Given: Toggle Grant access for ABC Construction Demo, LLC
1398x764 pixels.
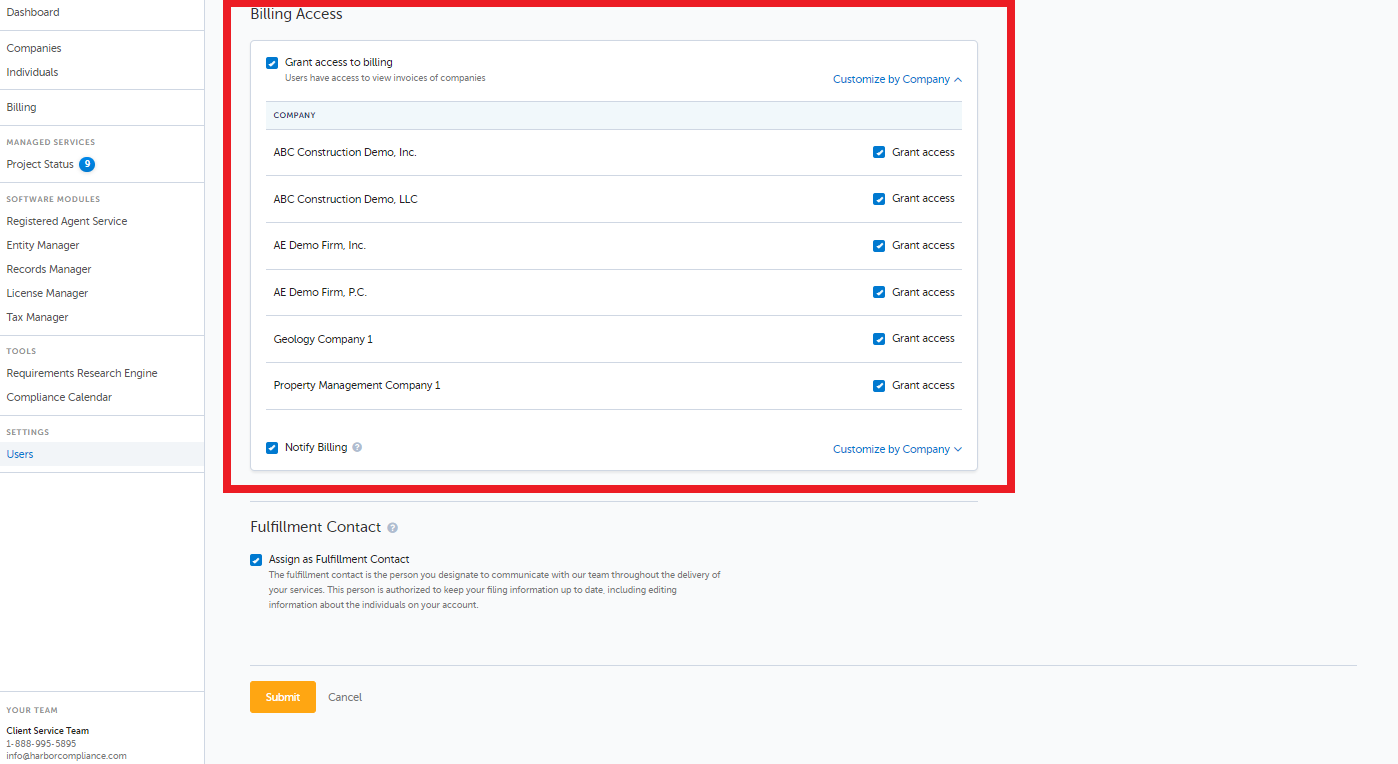Looking at the screenshot, I should (879, 199).
